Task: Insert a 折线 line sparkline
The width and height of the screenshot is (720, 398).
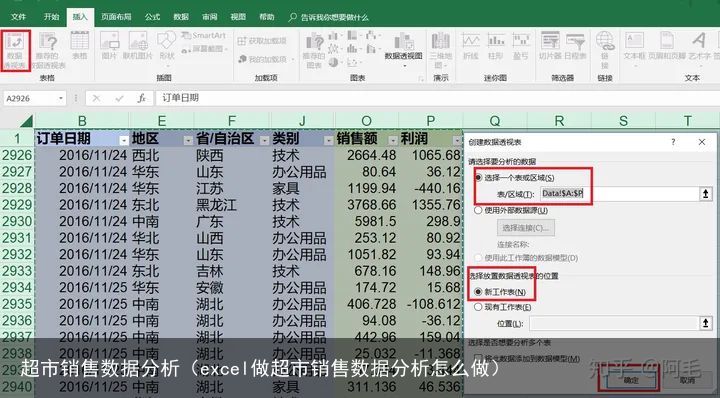Action: coord(471,46)
